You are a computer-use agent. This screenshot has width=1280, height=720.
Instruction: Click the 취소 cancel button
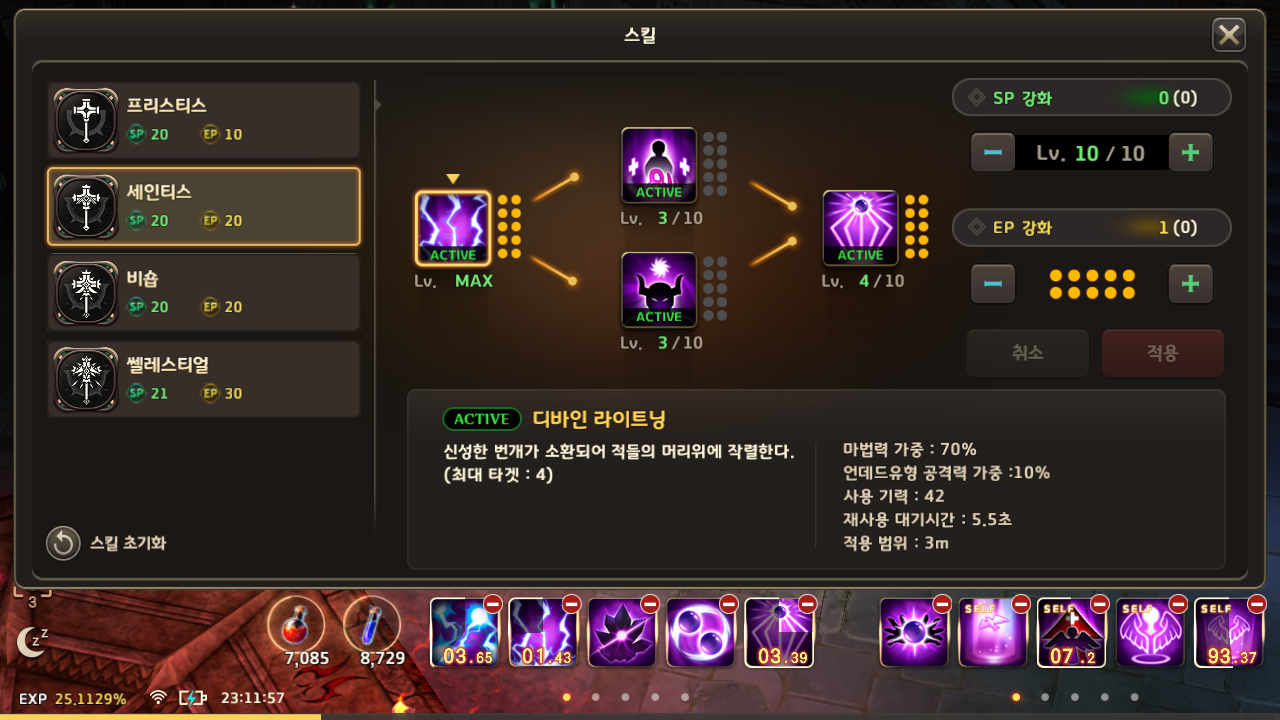[1027, 353]
